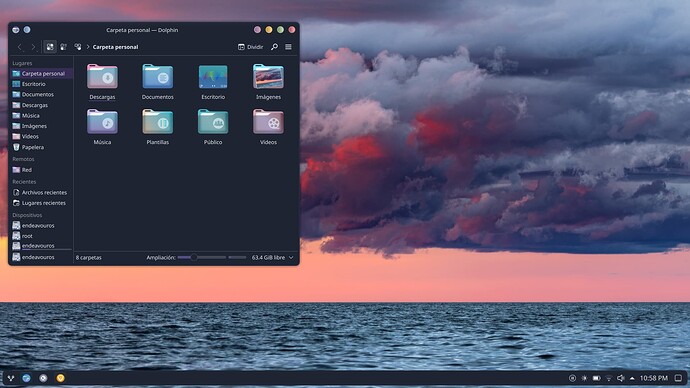Click the battery icon in system tray
The height and width of the screenshot is (388, 690).
(x=596, y=378)
